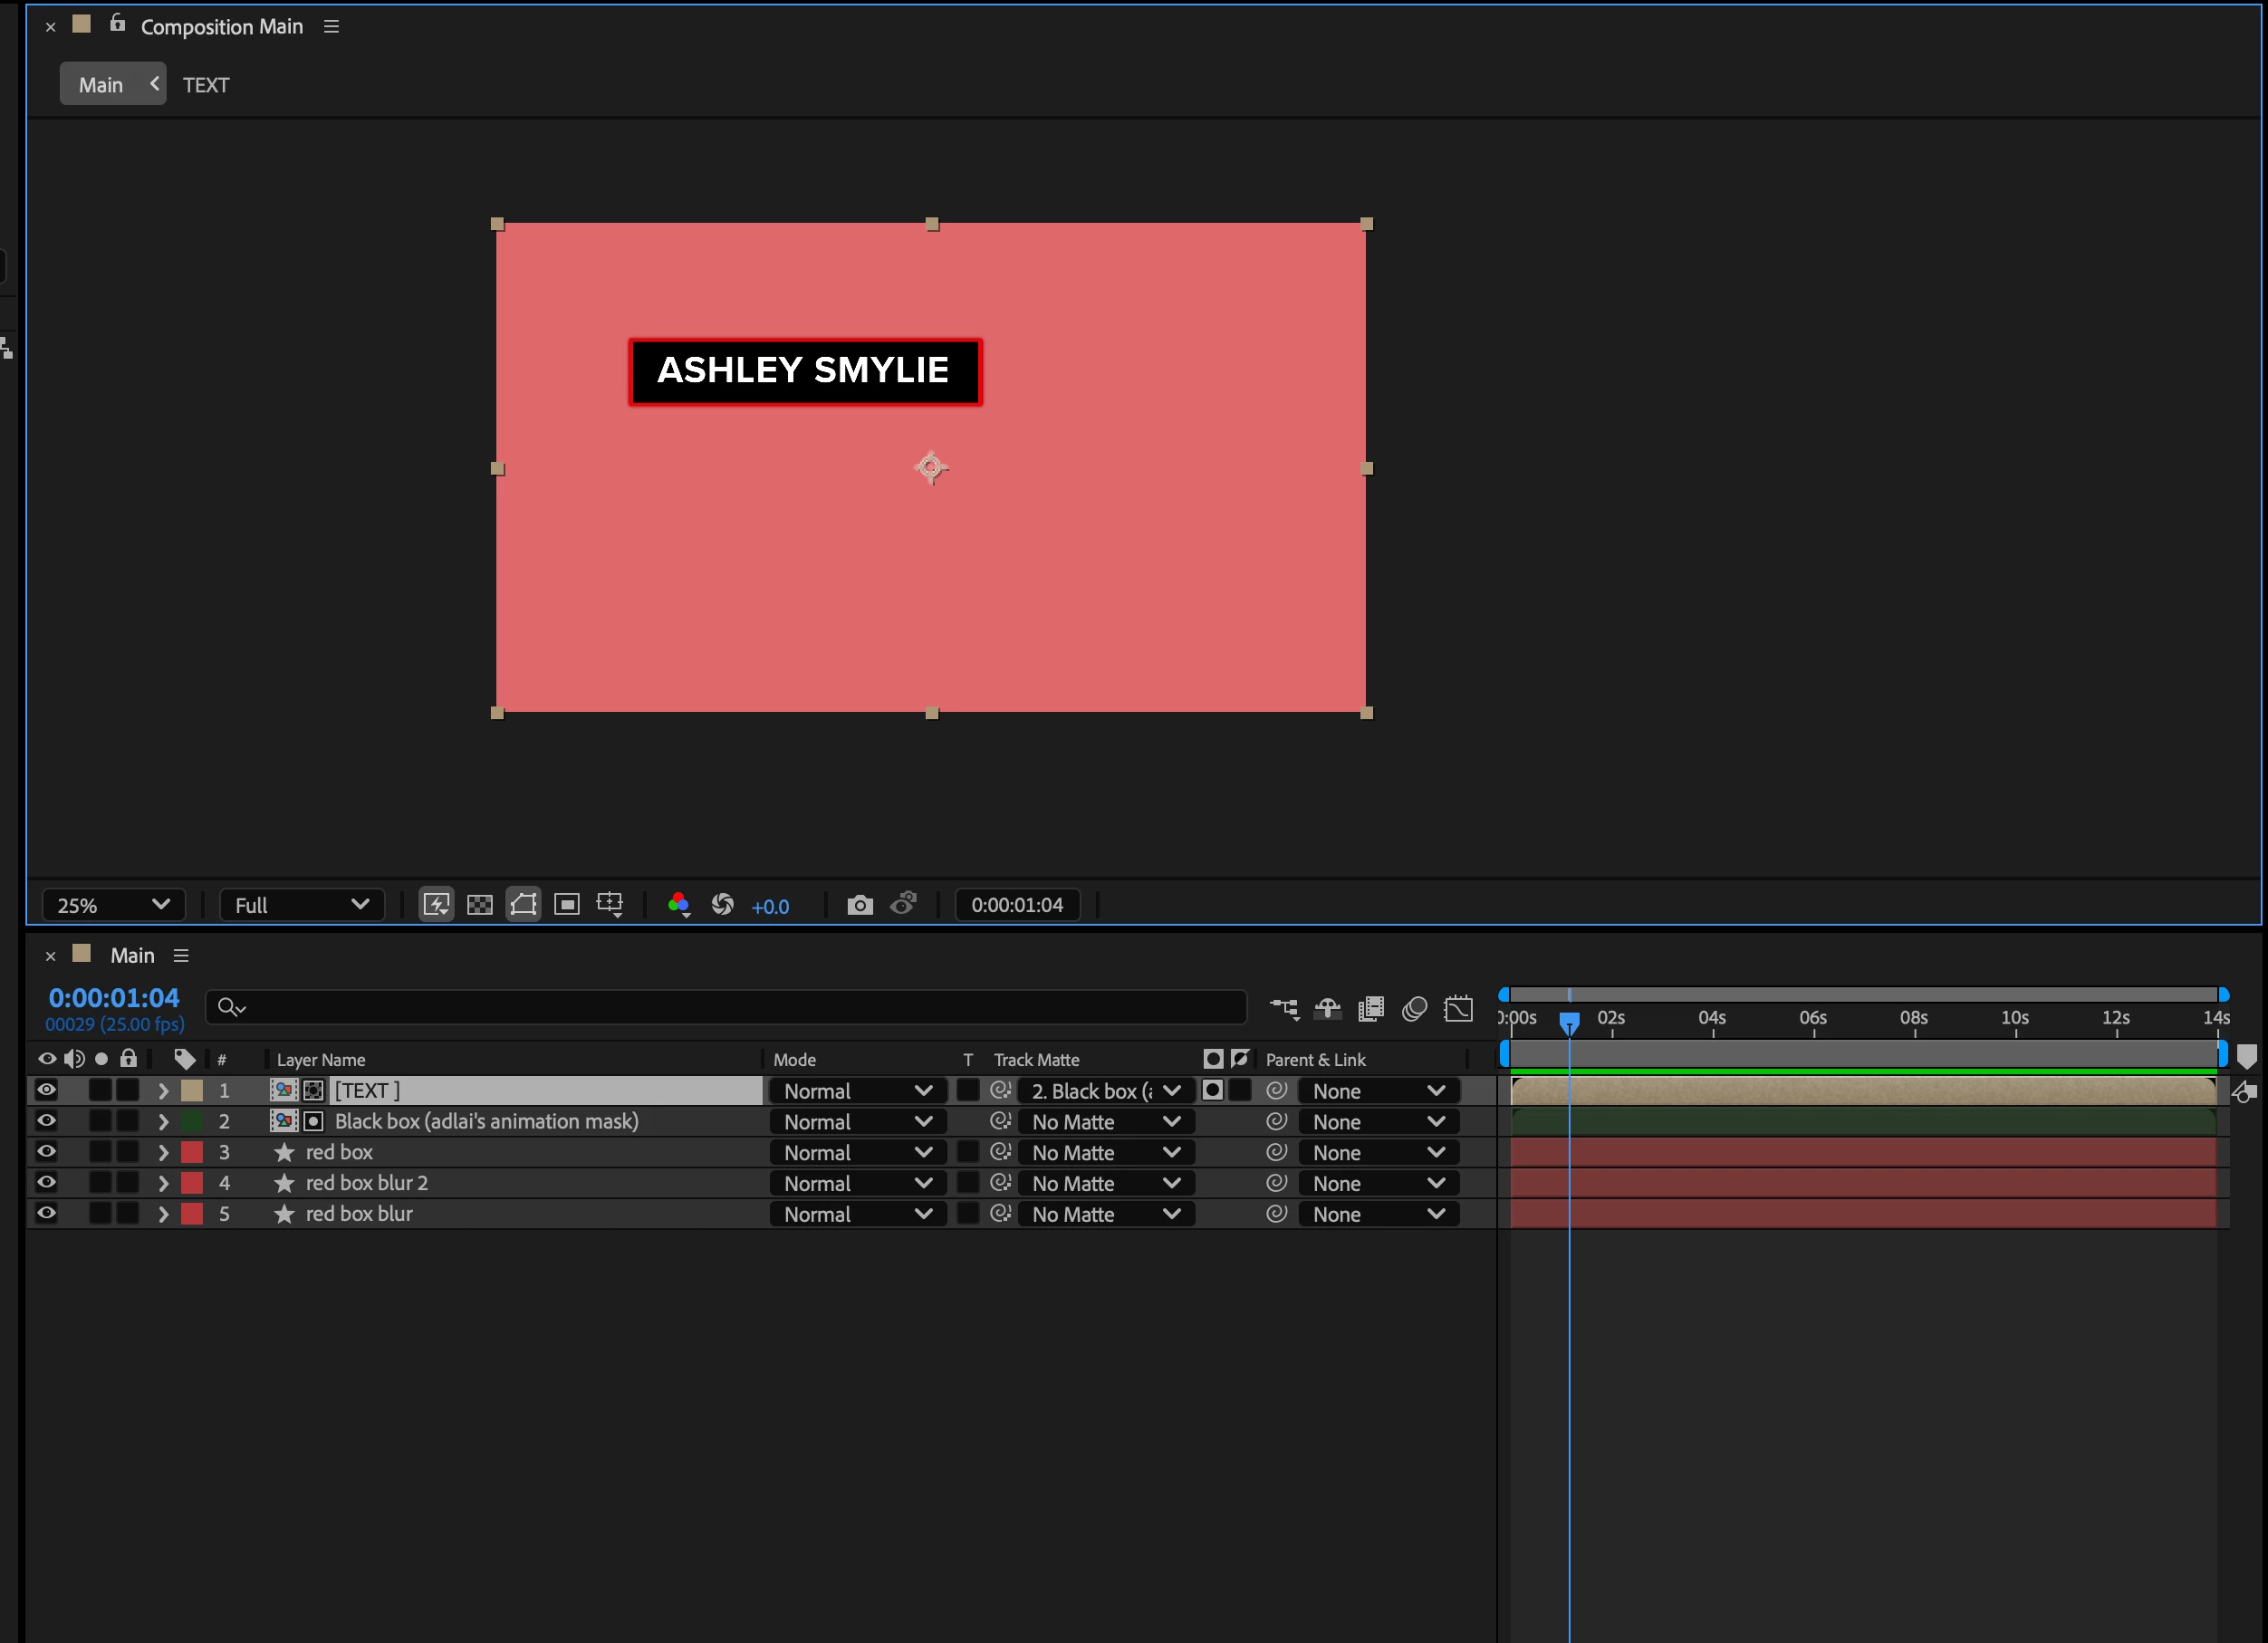2268x1643 pixels.
Task: Open the 25% magnification dropdown
Action: point(113,905)
